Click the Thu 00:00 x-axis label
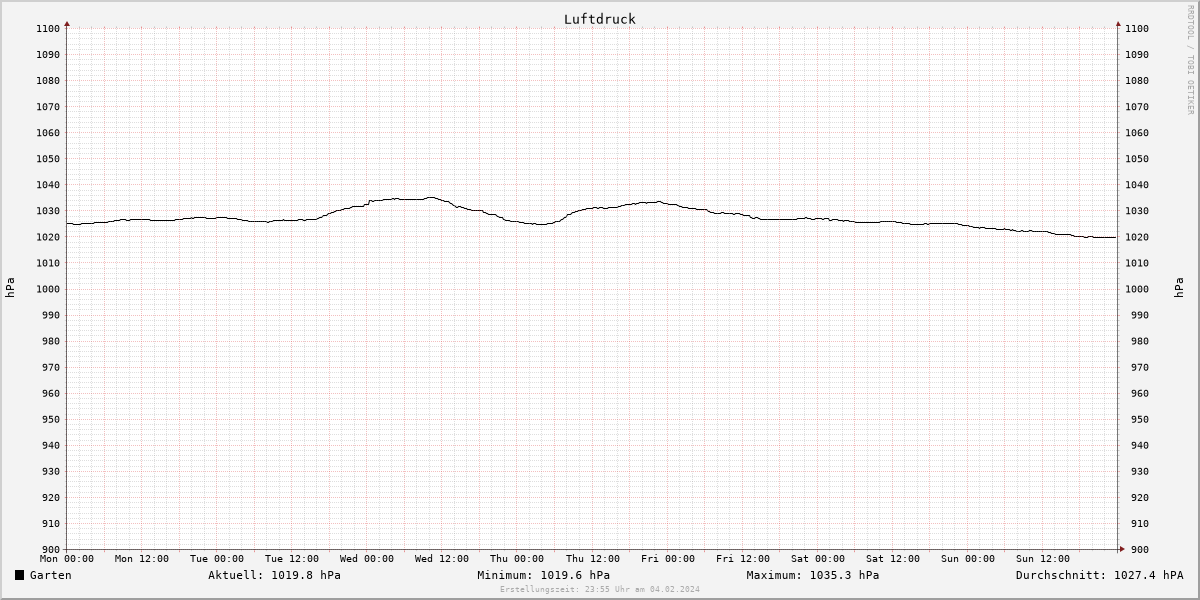The image size is (1200, 600). (517, 559)
